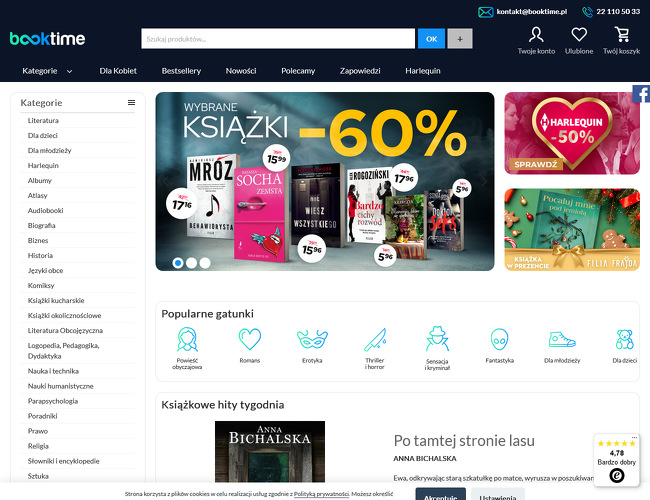This screenshot has height=500, width=650.
Task: Select the Thriller i horror knife icon
Action: pos(375,340)
